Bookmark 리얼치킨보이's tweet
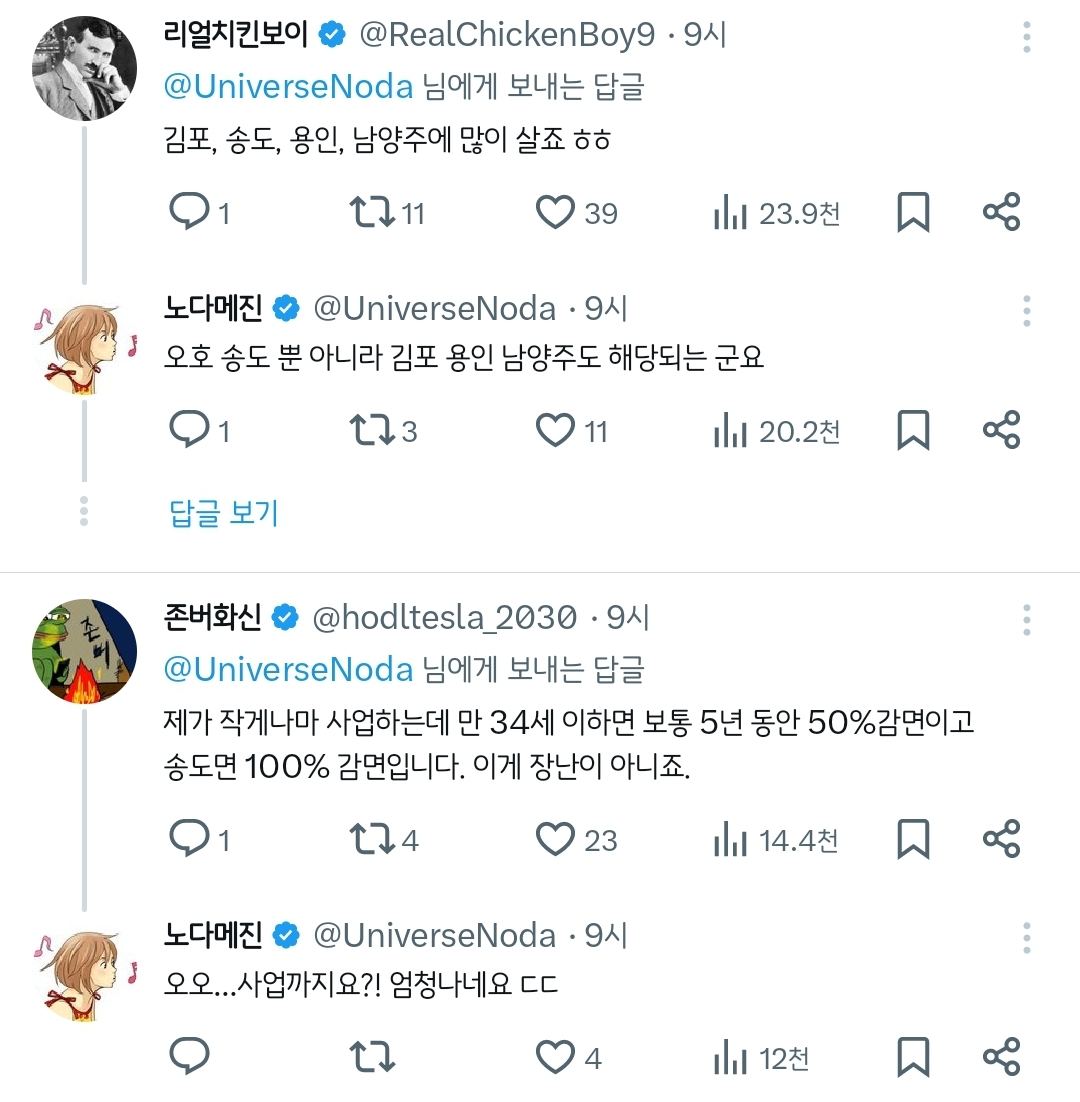 [x=911, y=211]
